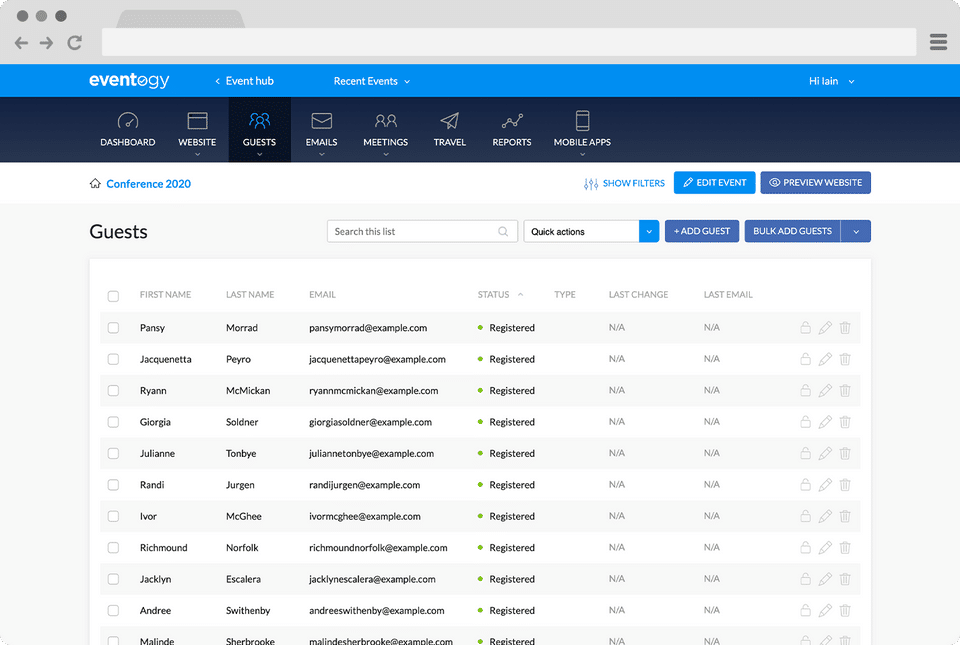Open the Reports graph icon
This screenshot has width=960, height=645.
[512, 121]
